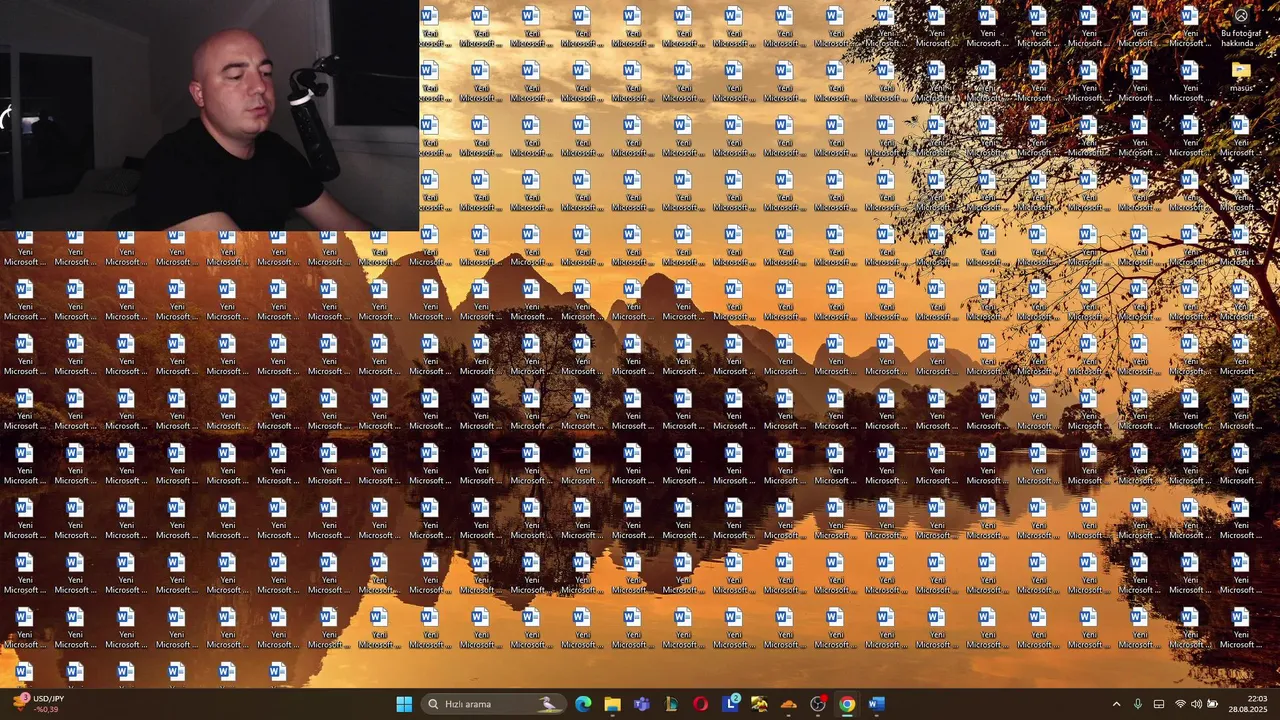This screenshot has width=1280, height=720.
Task: Open the touchpad icon in system tray
Action: [1159, 704]
